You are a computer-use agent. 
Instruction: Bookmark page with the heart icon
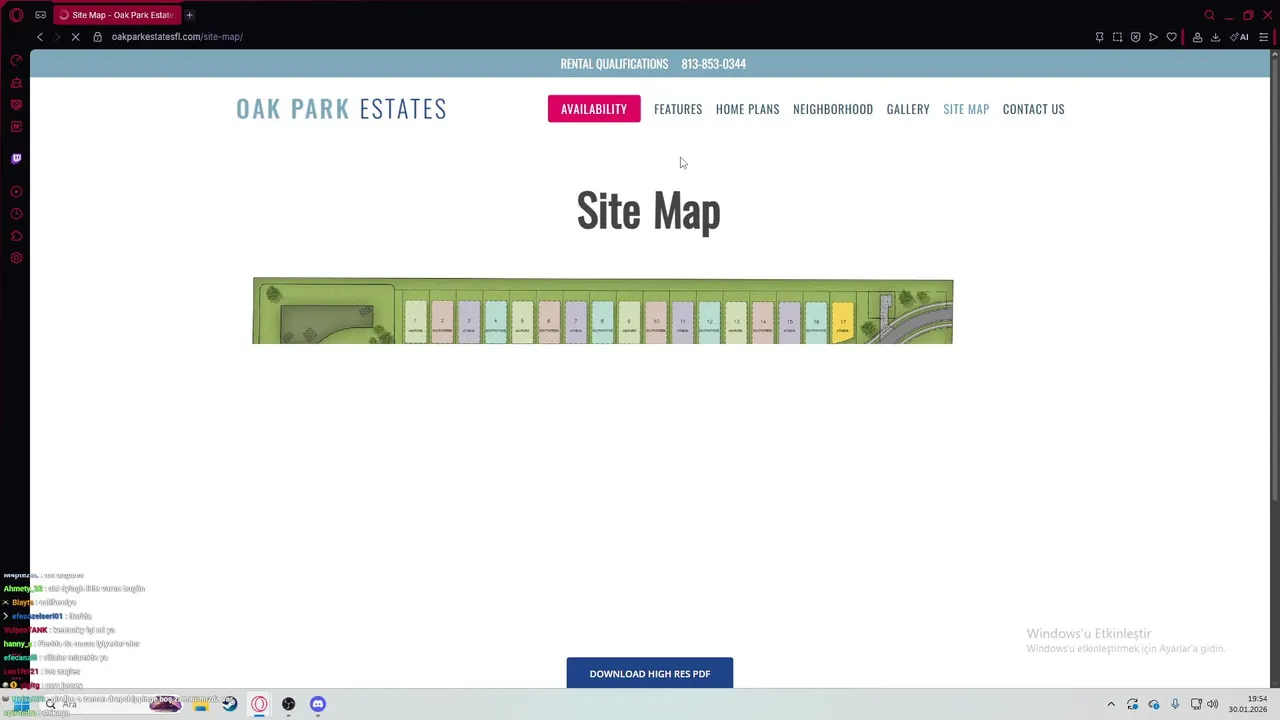click(x=1171, y=37)
